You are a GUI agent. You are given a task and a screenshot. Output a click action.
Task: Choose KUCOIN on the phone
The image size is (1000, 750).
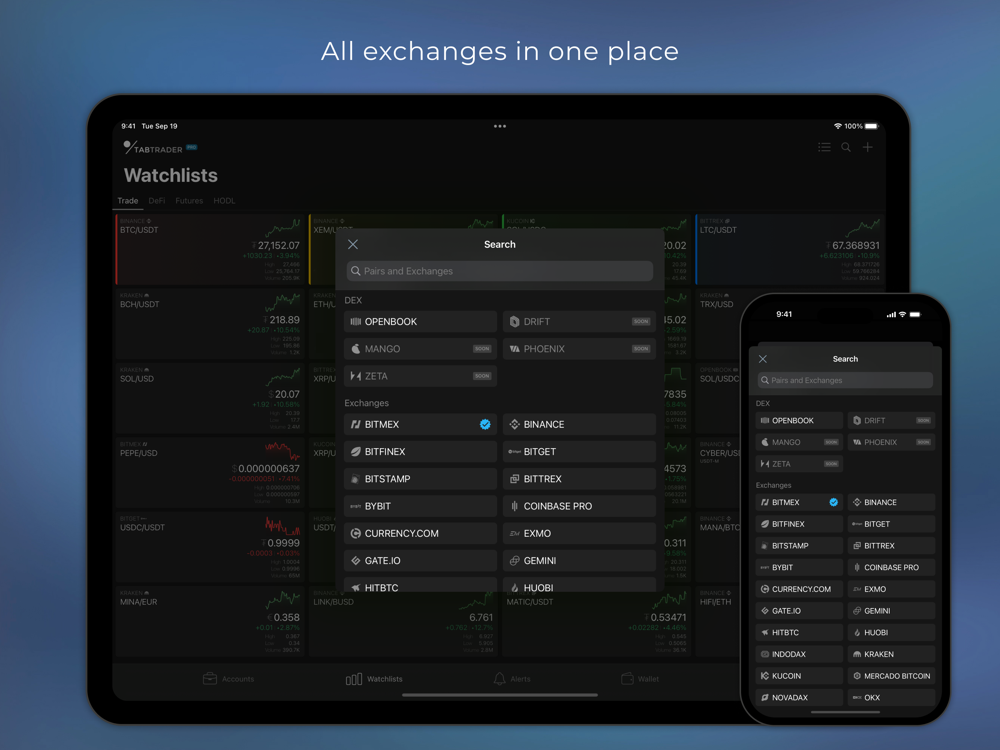click(799, 675)
